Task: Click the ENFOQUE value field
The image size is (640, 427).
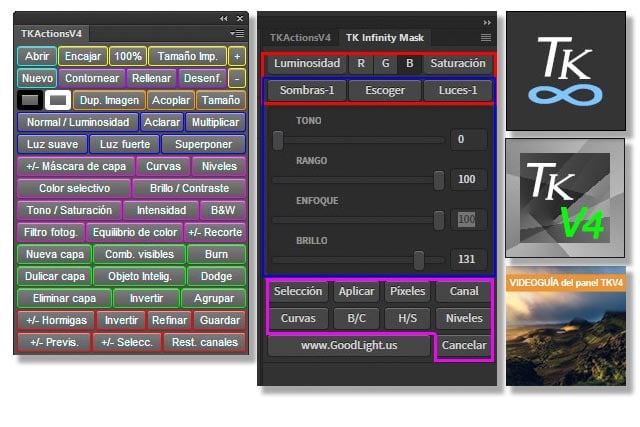Action: pyautogui.click(x=469, y=219)
